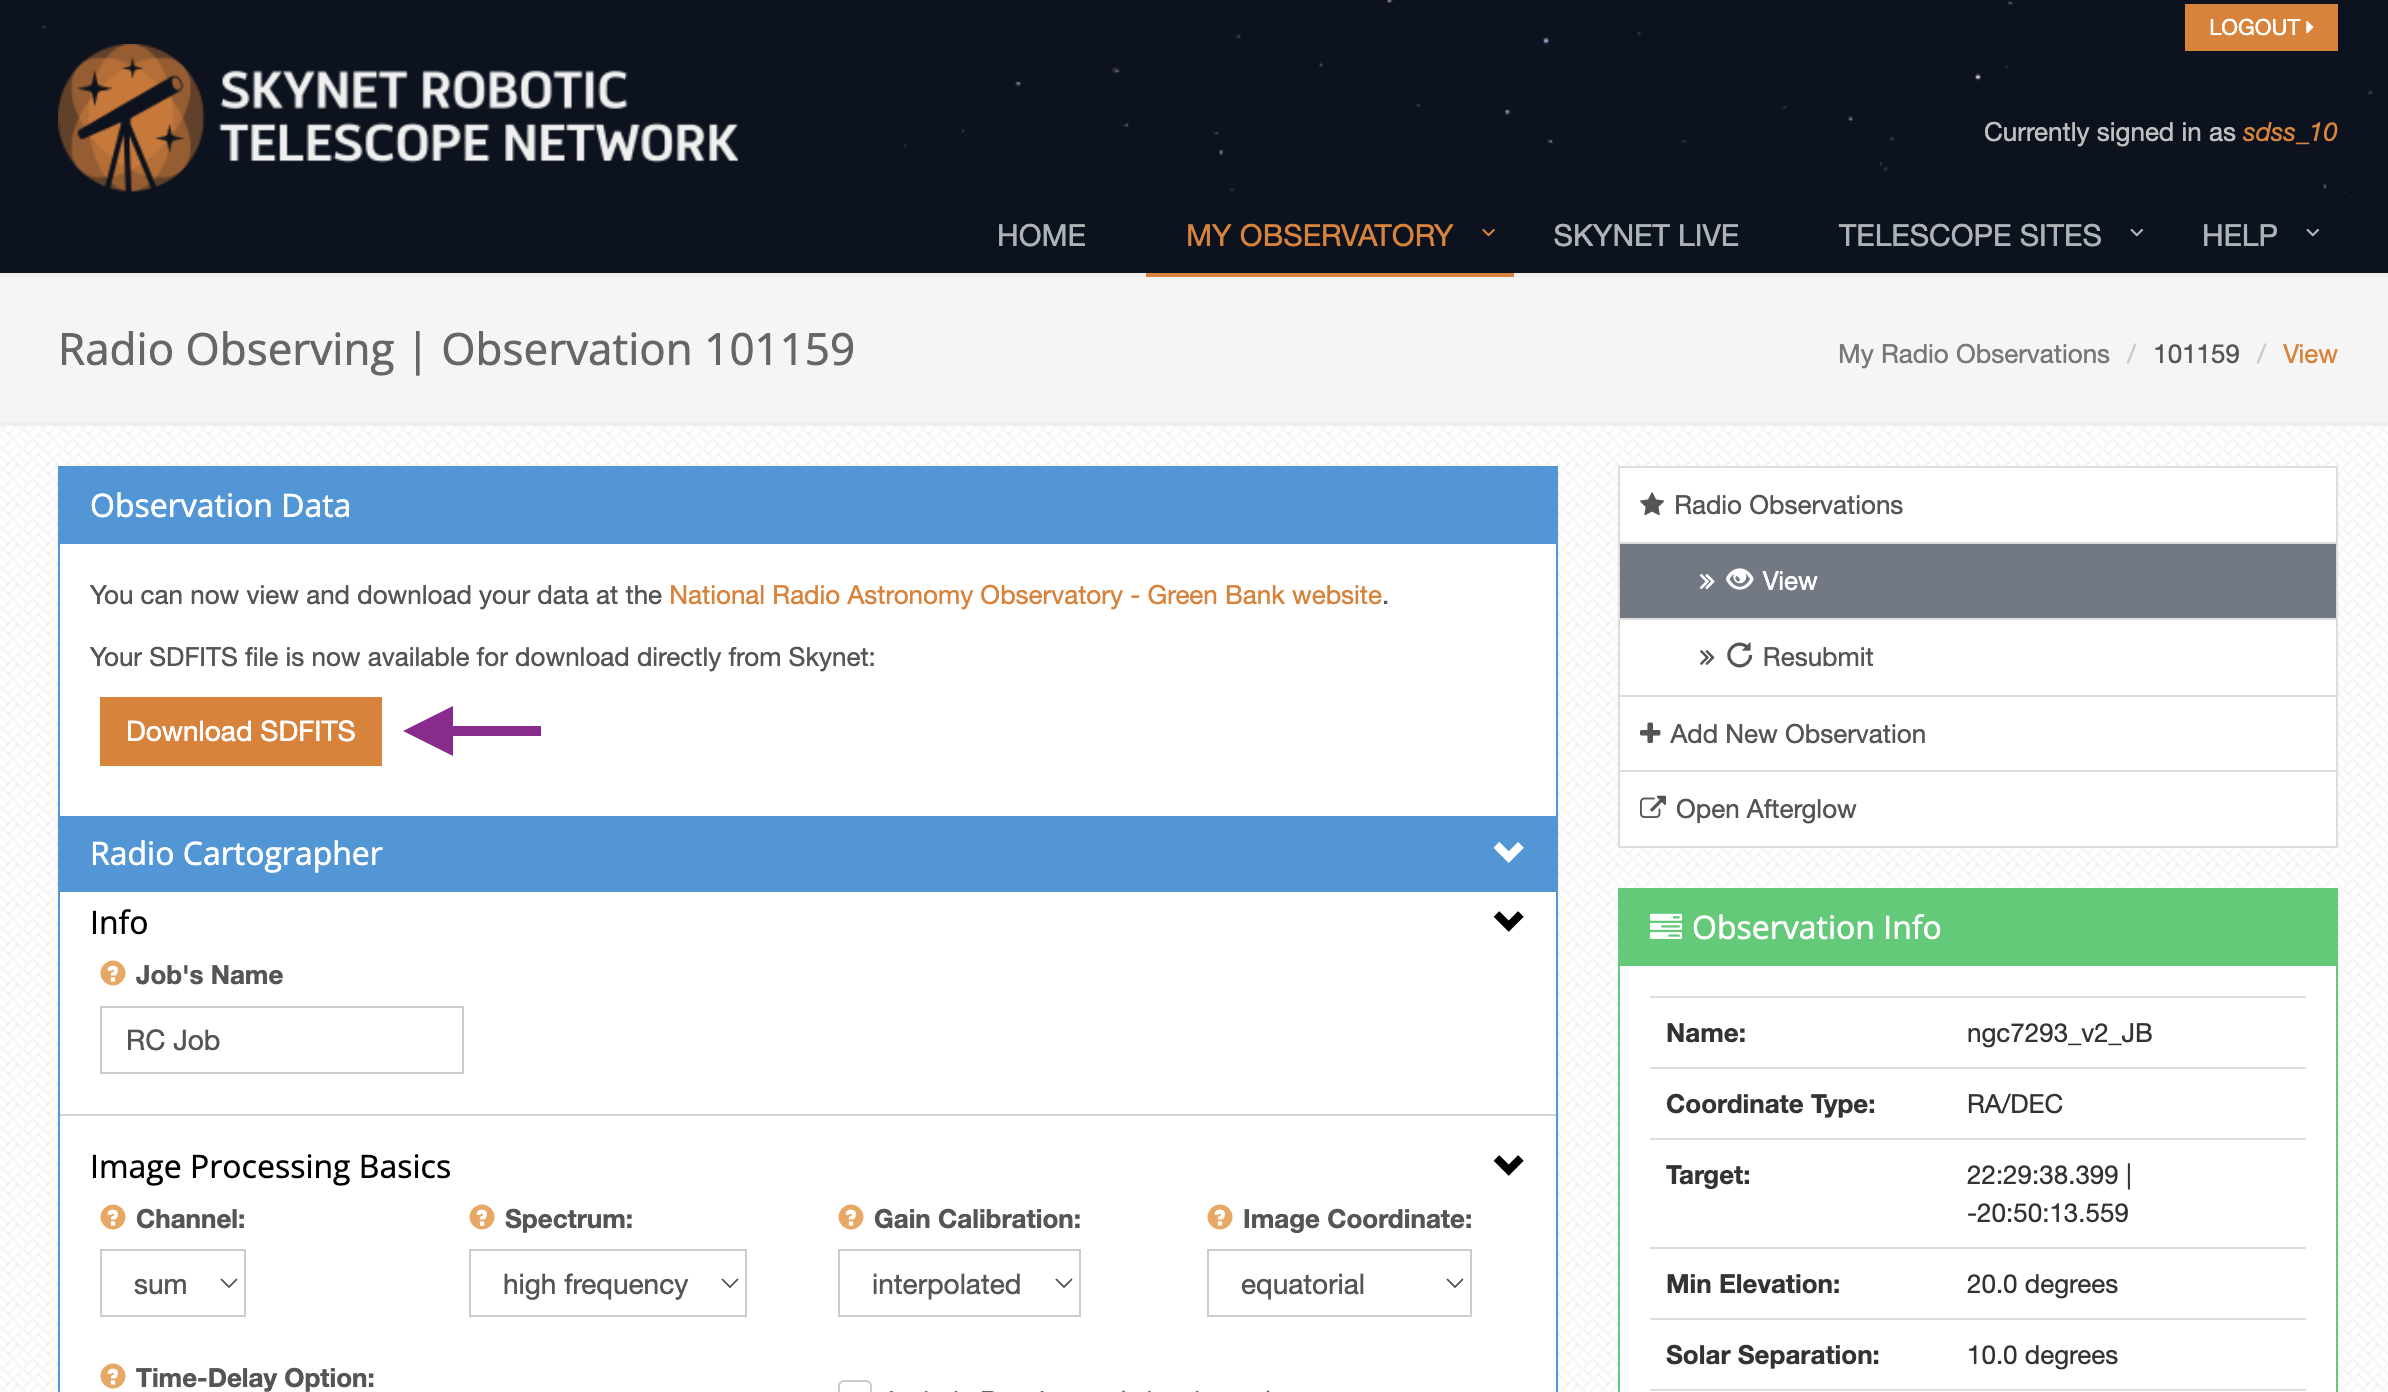The height and width of the screenshot is (1392, 2388).
Task: Open the Spectrum dropdown showing high frequency
Action: point(608,1283)
